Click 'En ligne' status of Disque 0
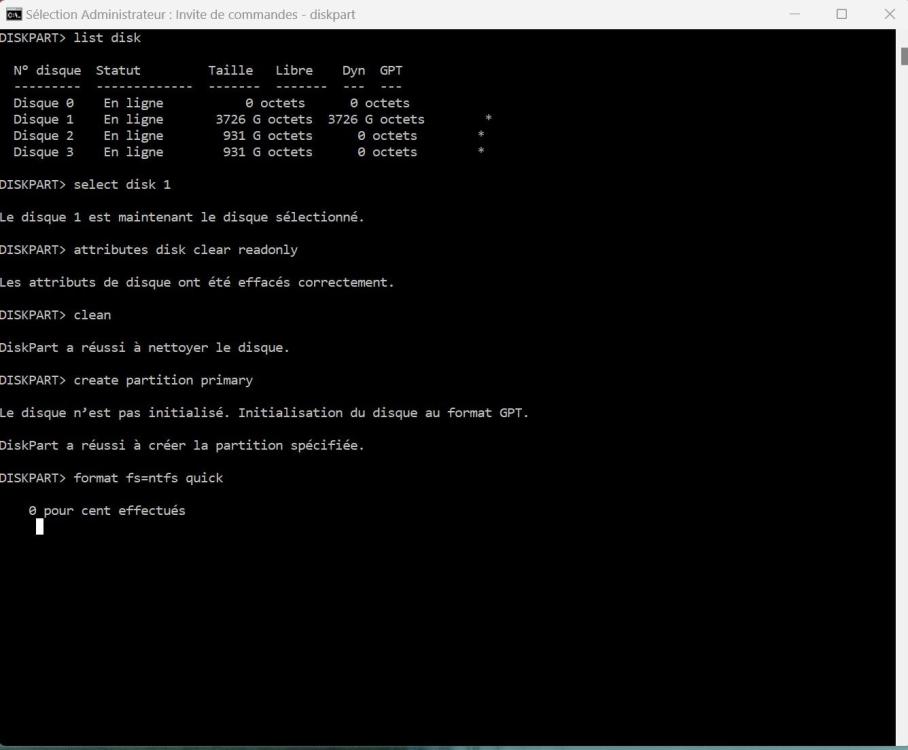This screenshot has width=908, height=750. point(133,103)
